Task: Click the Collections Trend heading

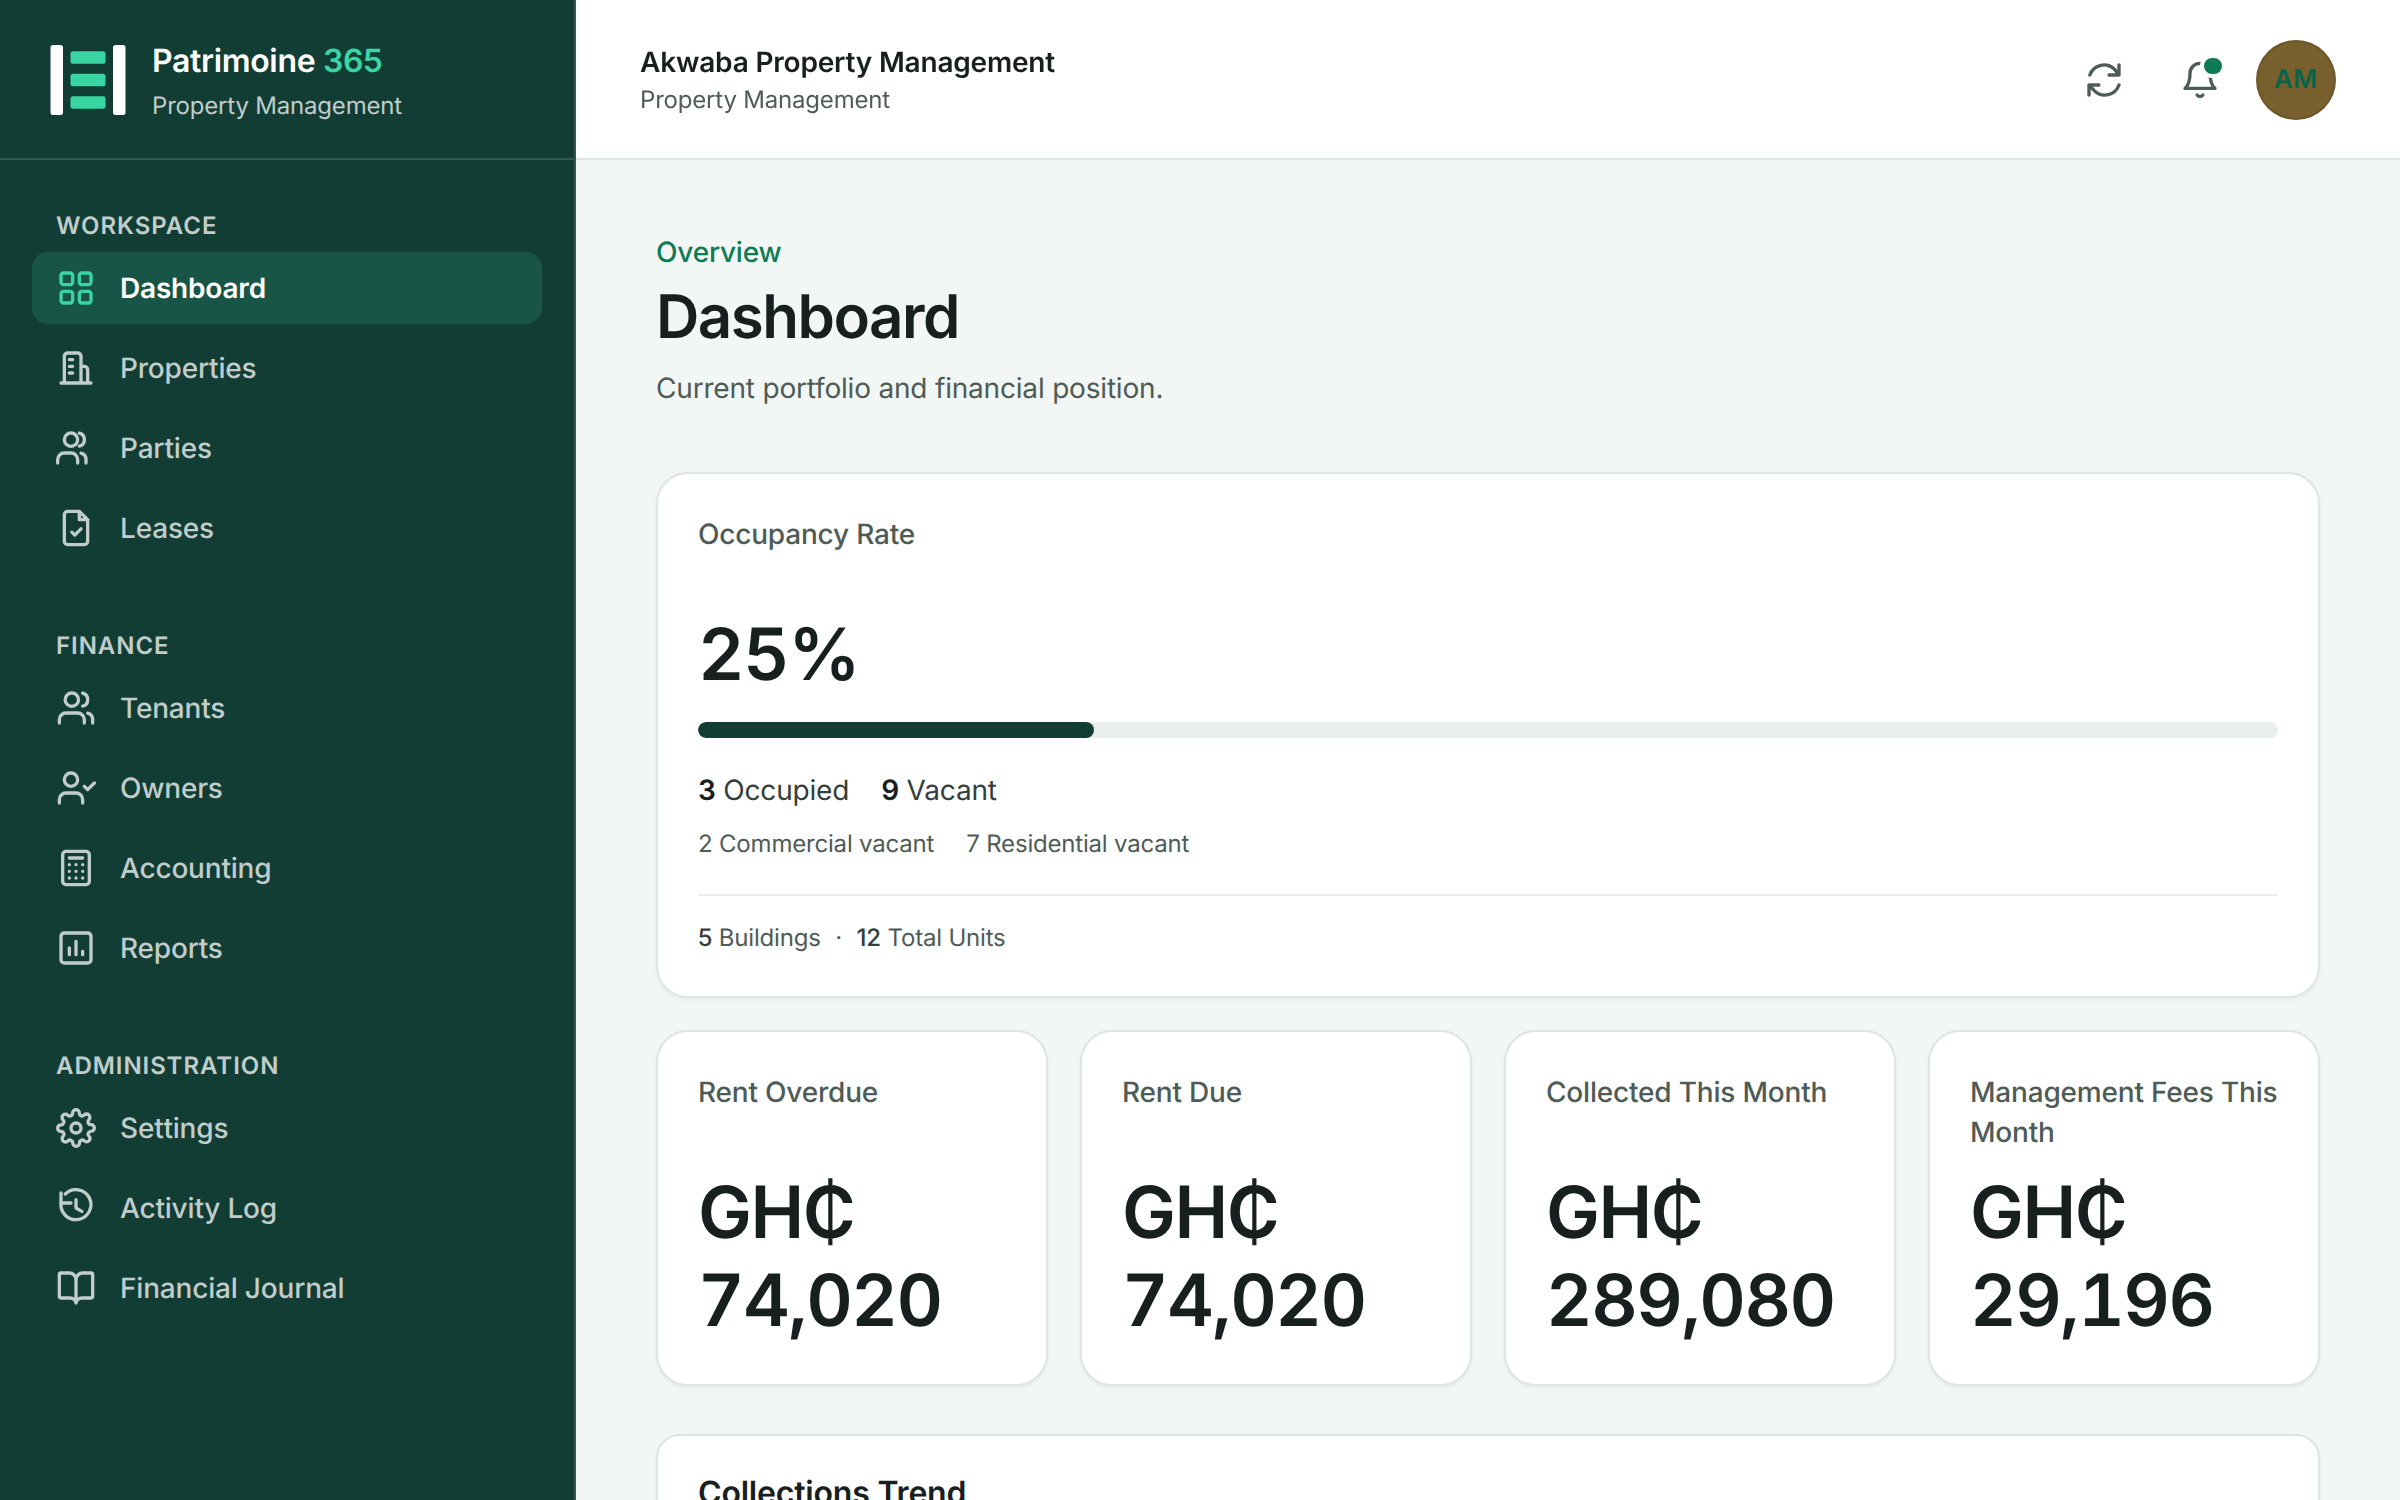Action: pyautogui.click(x=832, y=1488)
